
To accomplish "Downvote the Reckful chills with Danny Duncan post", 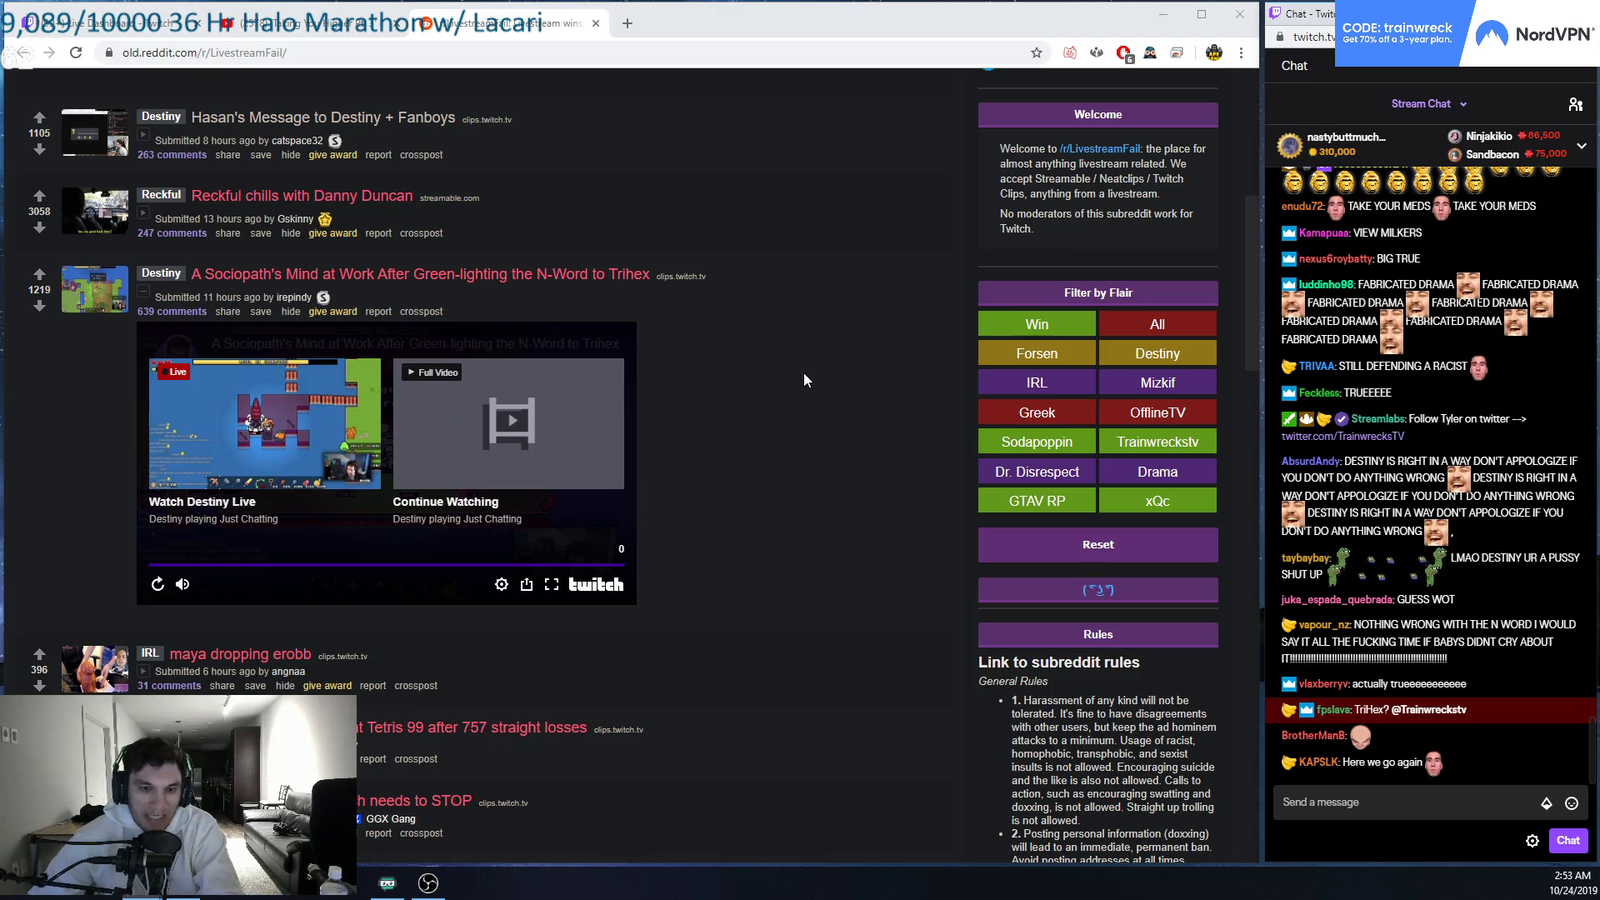I will (x=39, y=227).
